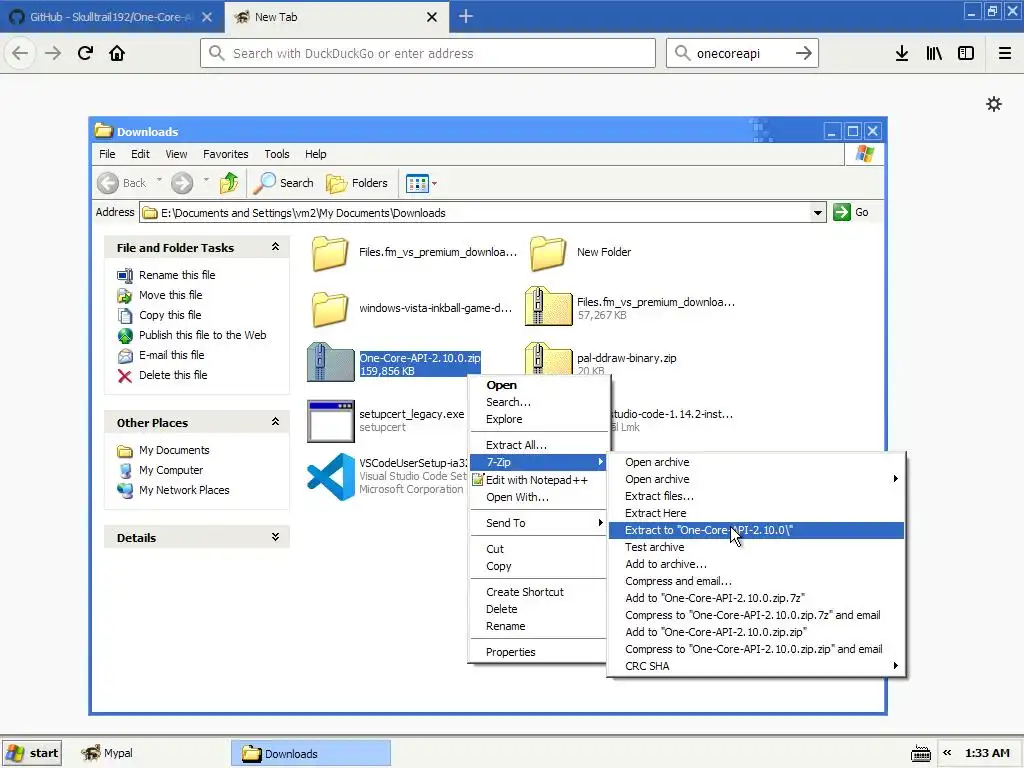Collapse the File and Folder Tasks panel

[276, 247]
